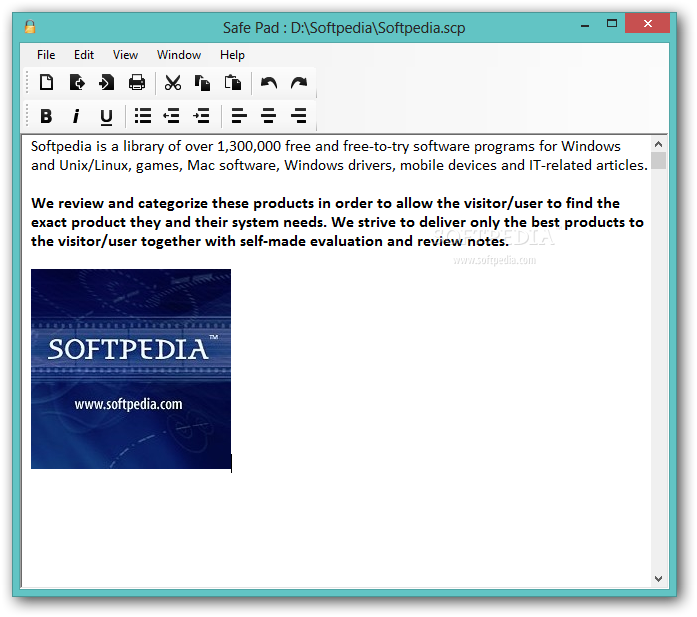Toggle underline formatting

(x=106, y=117)
